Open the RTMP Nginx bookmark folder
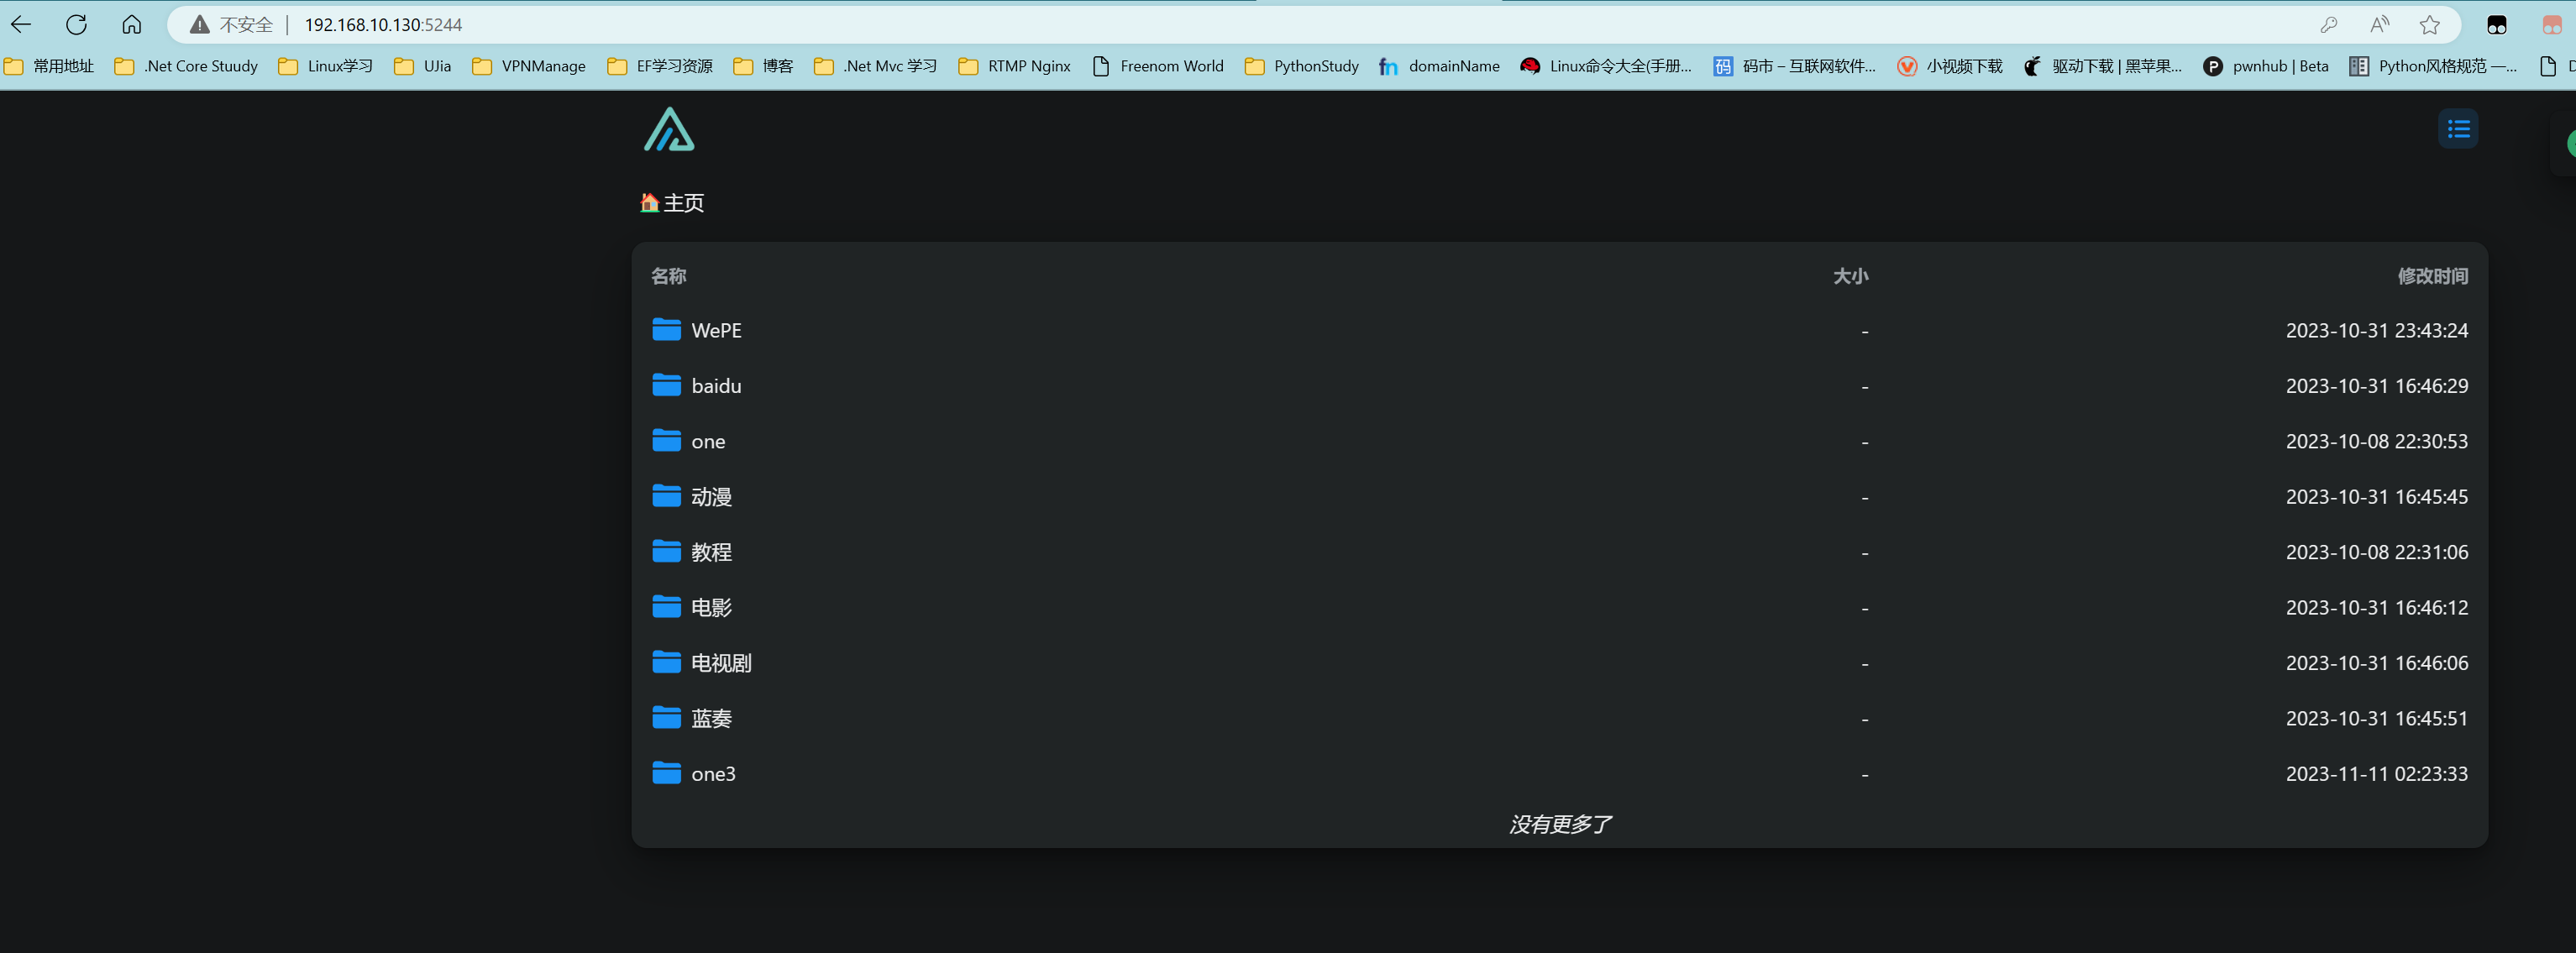The image size is (2576, 953). point(1015,66)
